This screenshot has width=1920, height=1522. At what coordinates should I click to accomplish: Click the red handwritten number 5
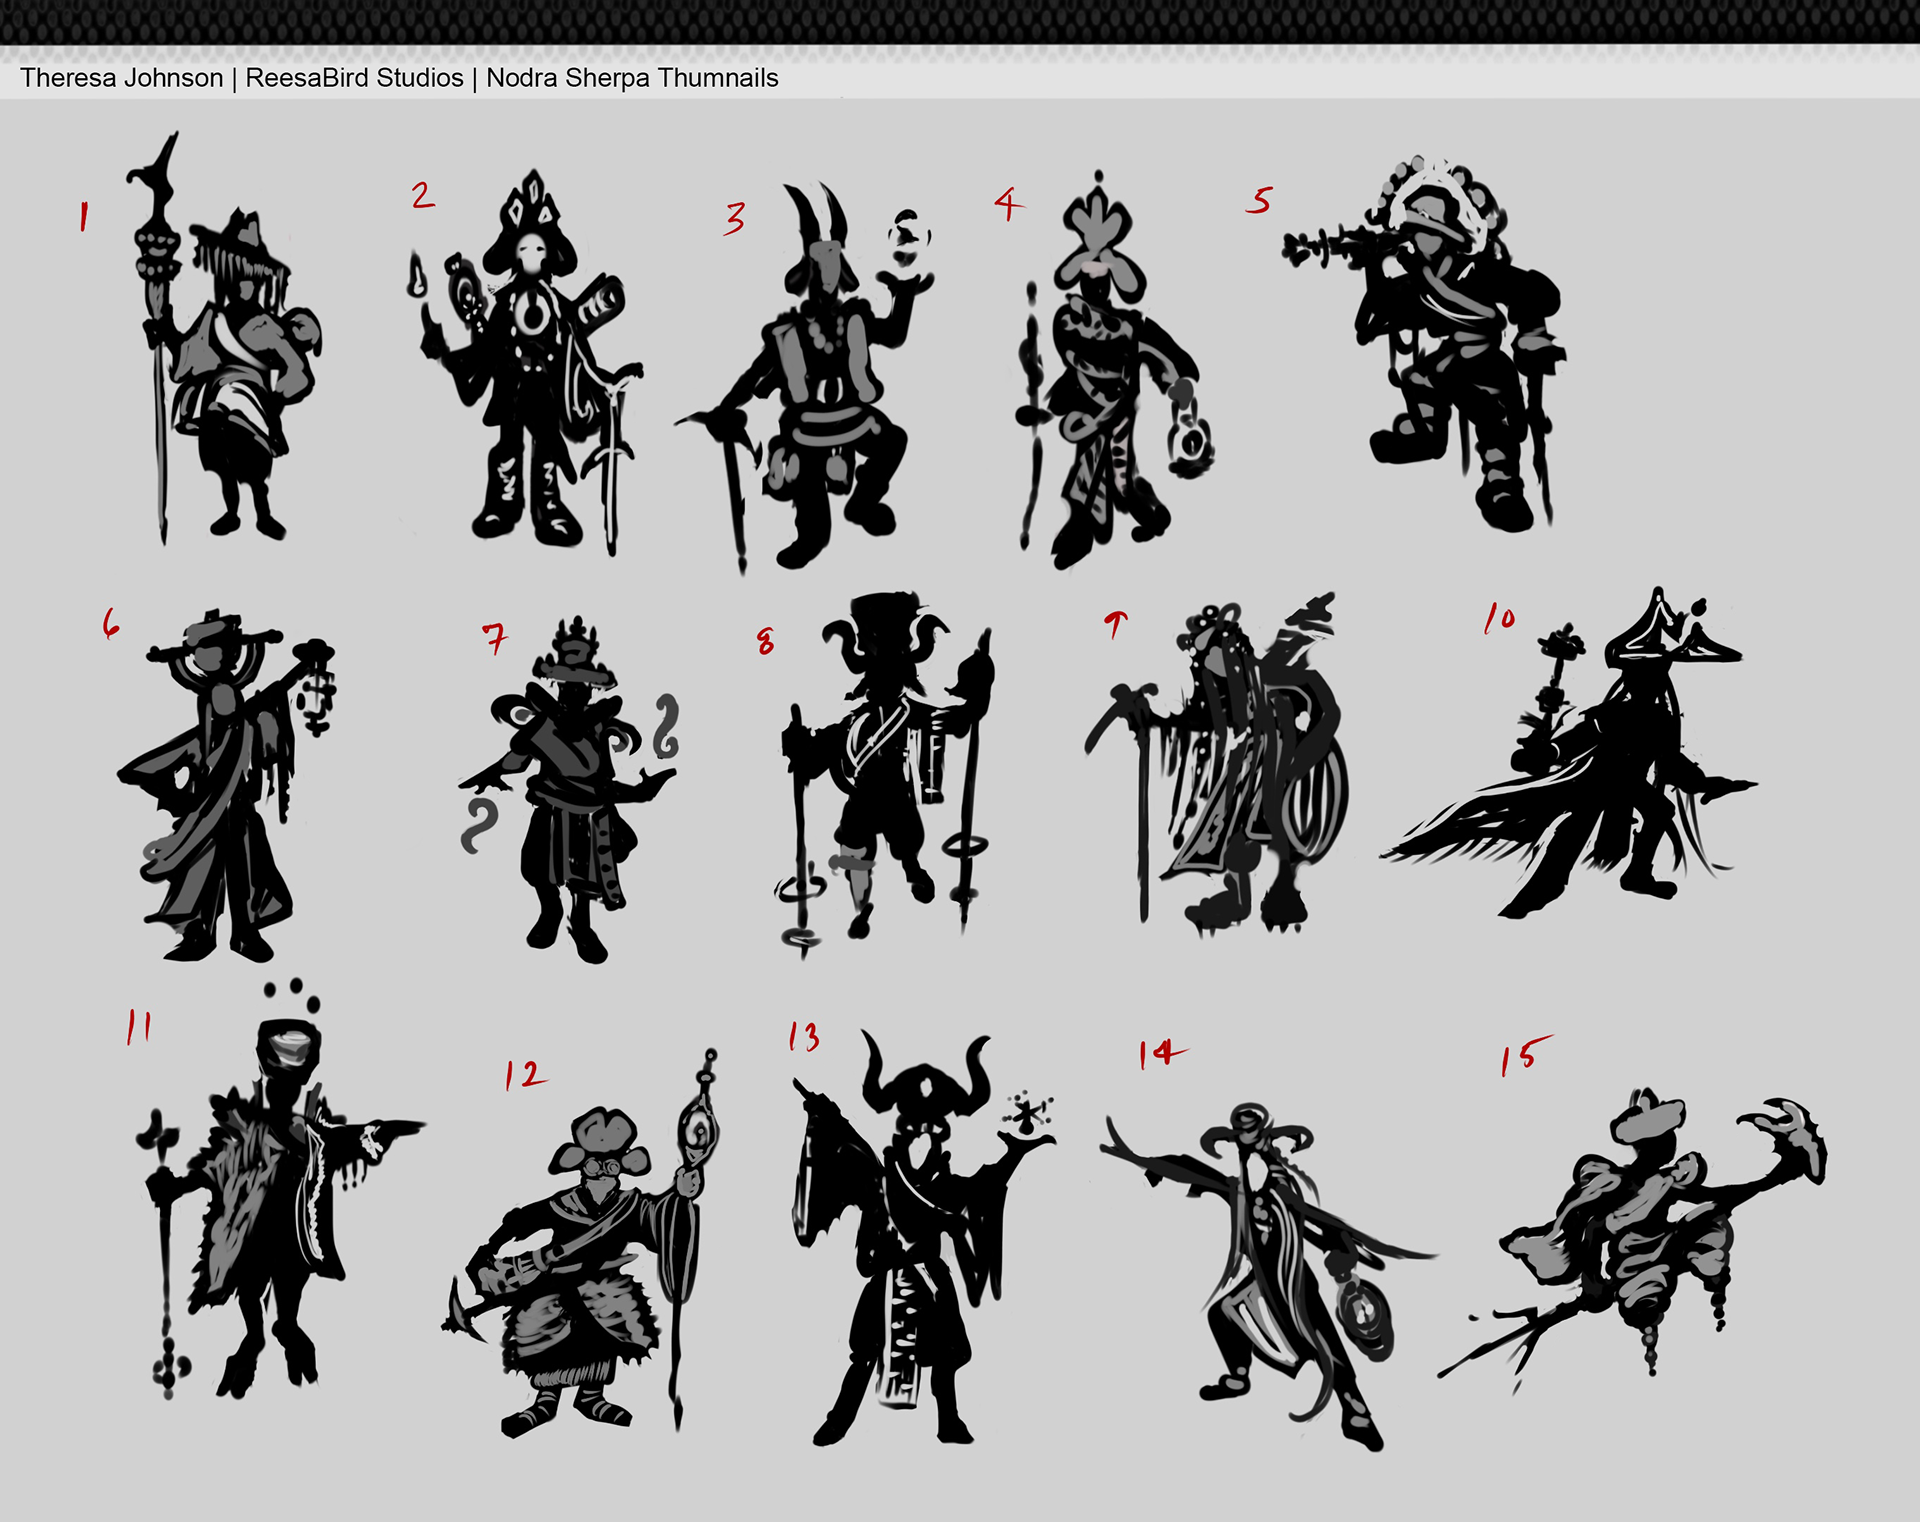point(1259,201)
